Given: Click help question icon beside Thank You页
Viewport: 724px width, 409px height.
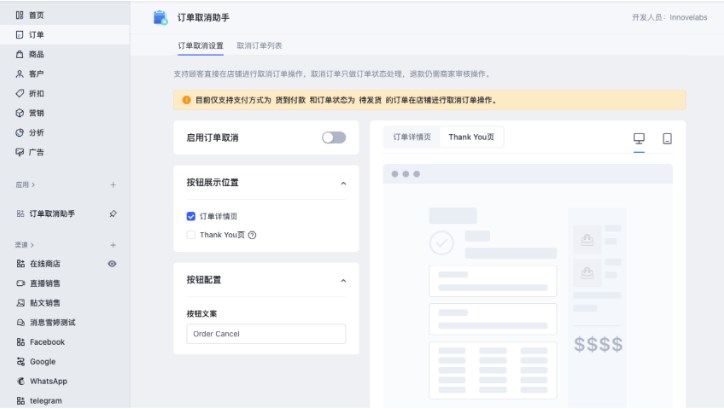Looking at the screenshot, I should 252,235.
